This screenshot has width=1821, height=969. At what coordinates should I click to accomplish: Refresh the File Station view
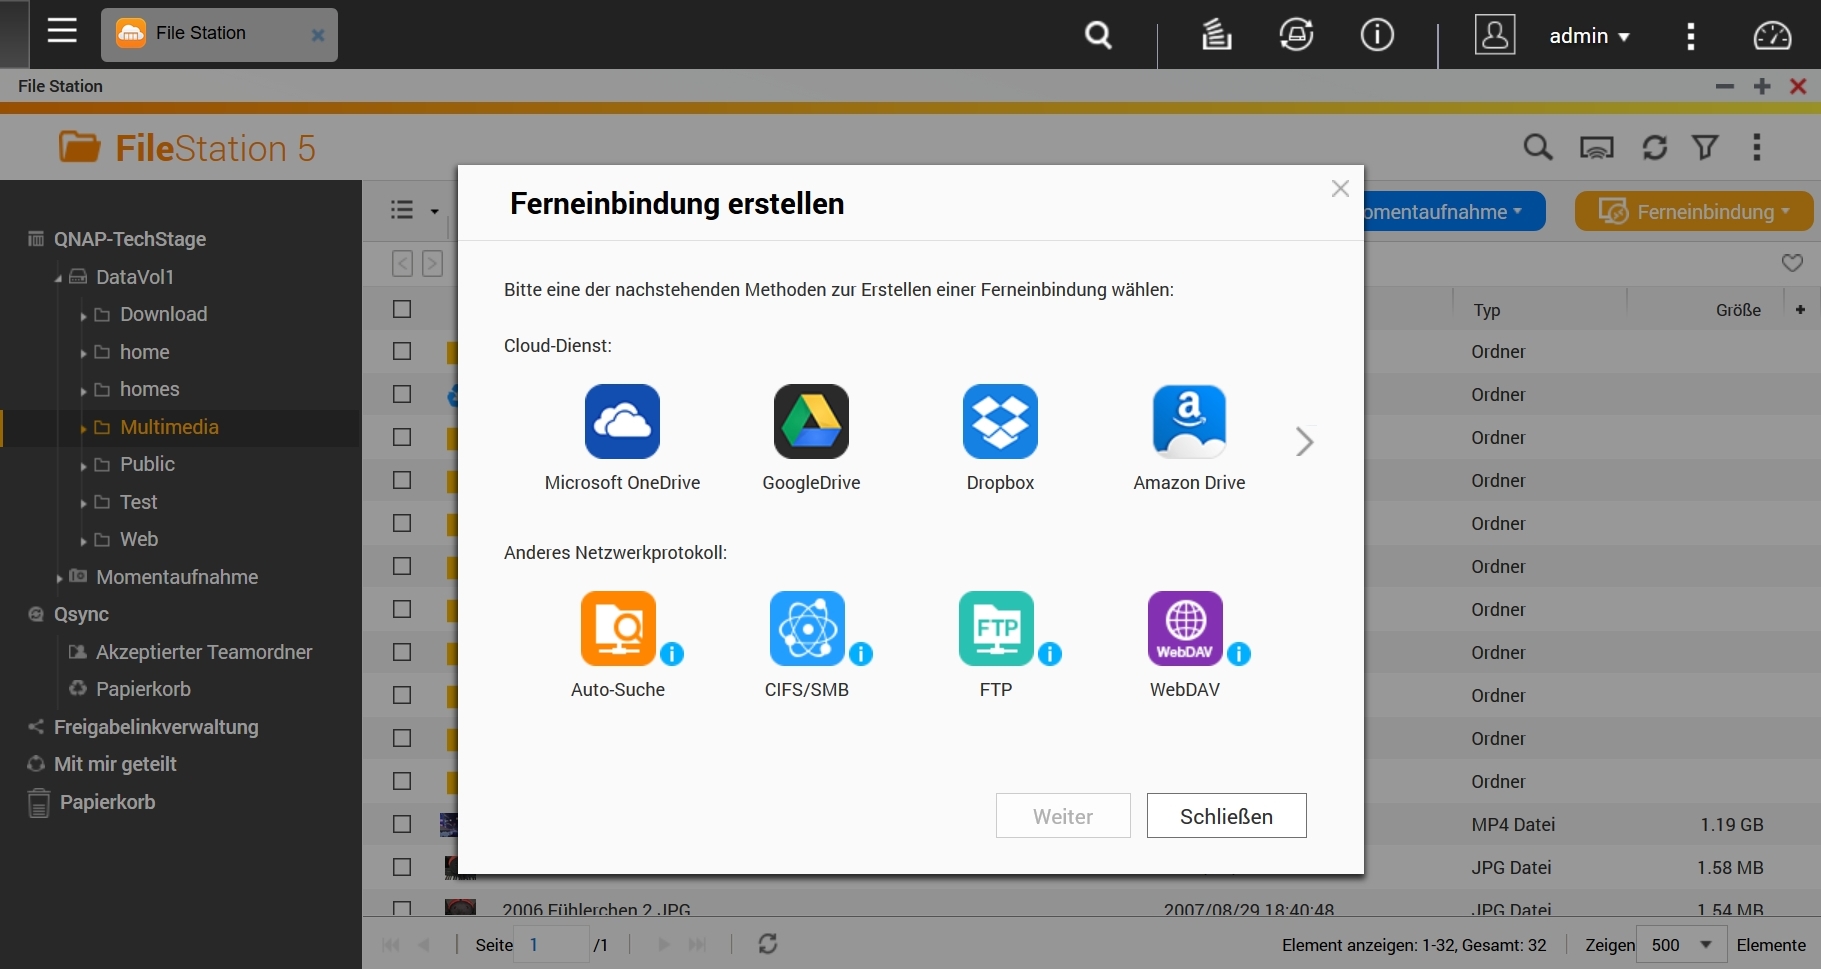1655,148
